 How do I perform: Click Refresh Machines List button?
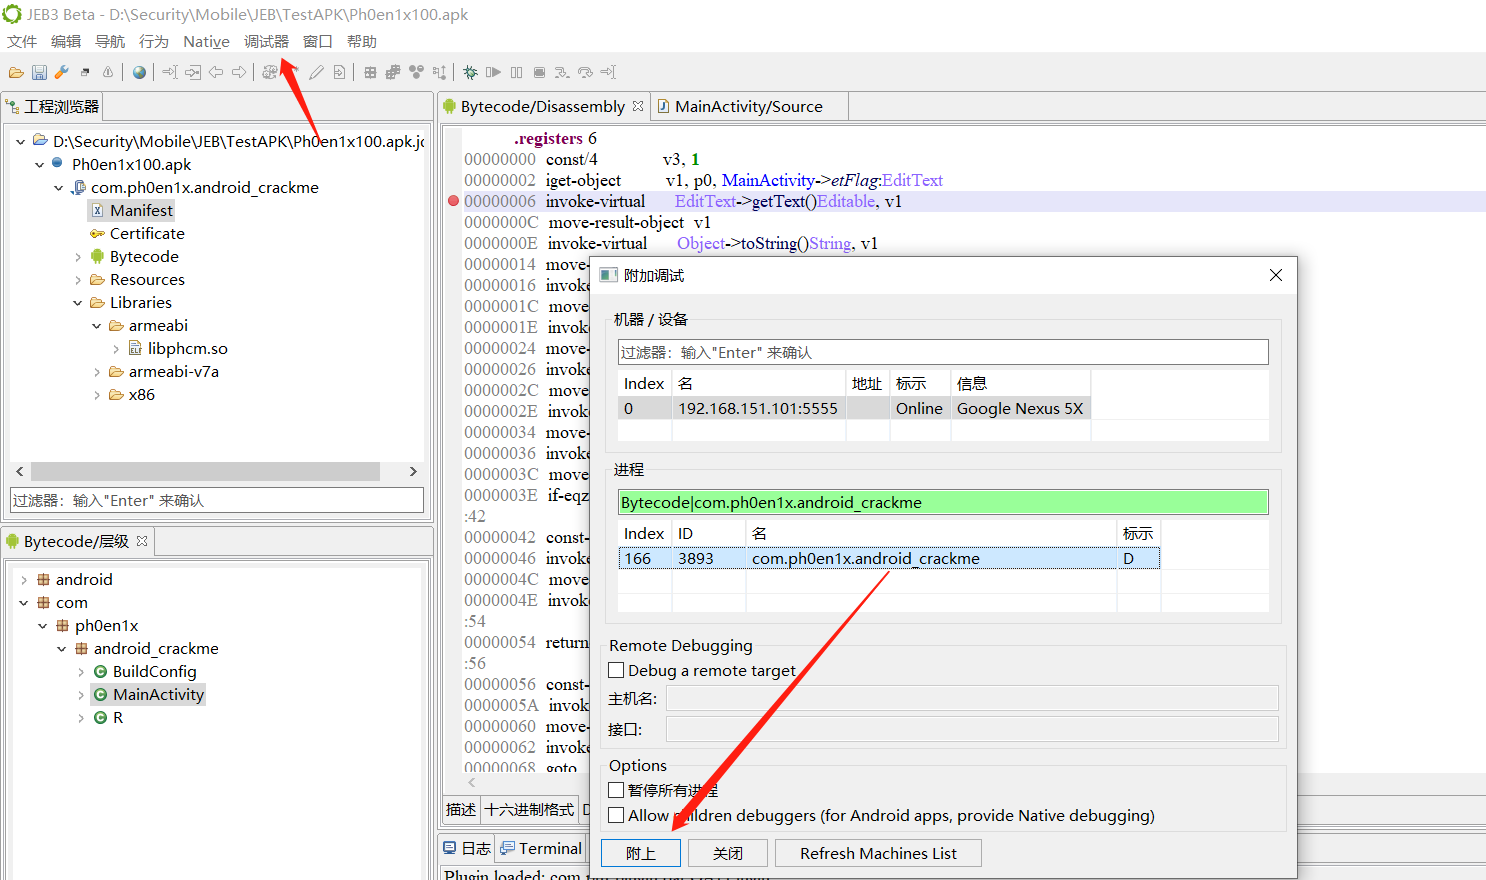878,853
